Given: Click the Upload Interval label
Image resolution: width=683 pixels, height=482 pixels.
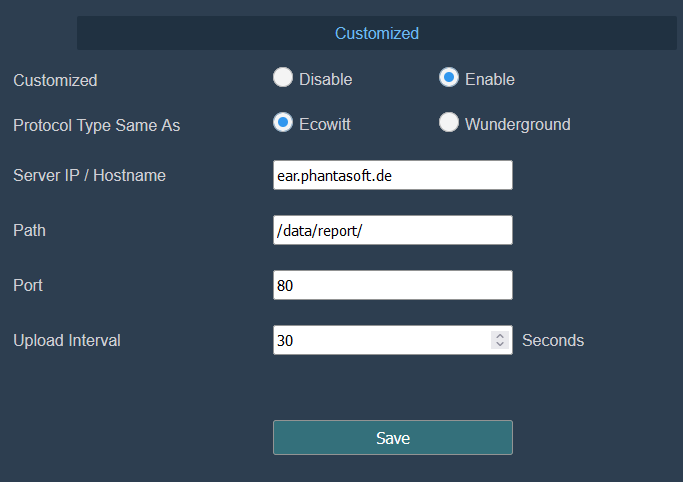Looking at the screenshot, I should point(67,340).
